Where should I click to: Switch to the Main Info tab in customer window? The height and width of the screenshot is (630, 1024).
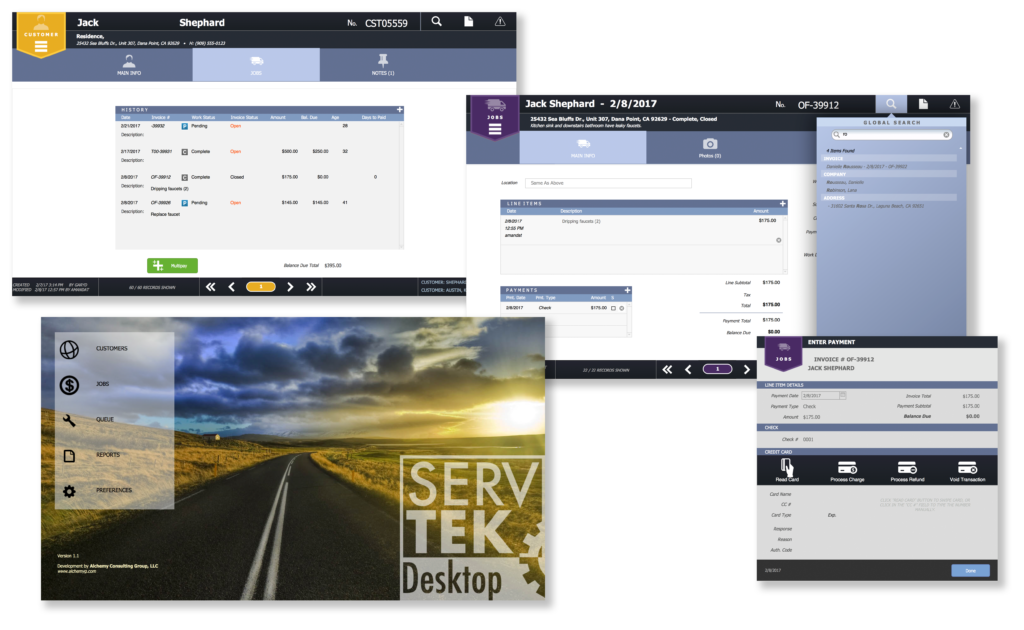pyautogui.click(x=129, y=65)
